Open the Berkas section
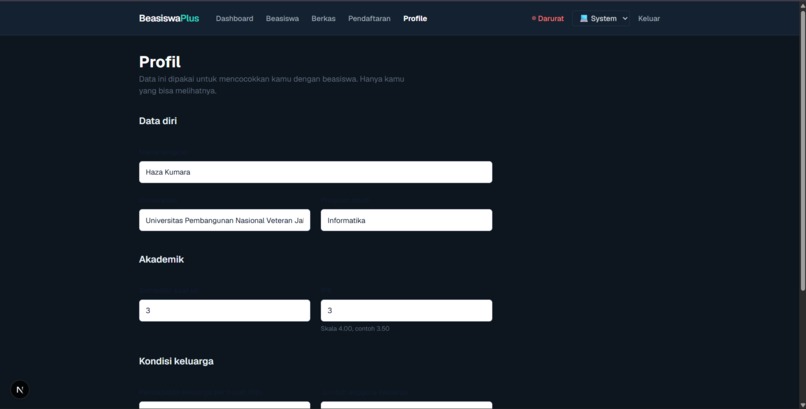The image size is (806, 409). pyautogui.click(x=323, y=18)
